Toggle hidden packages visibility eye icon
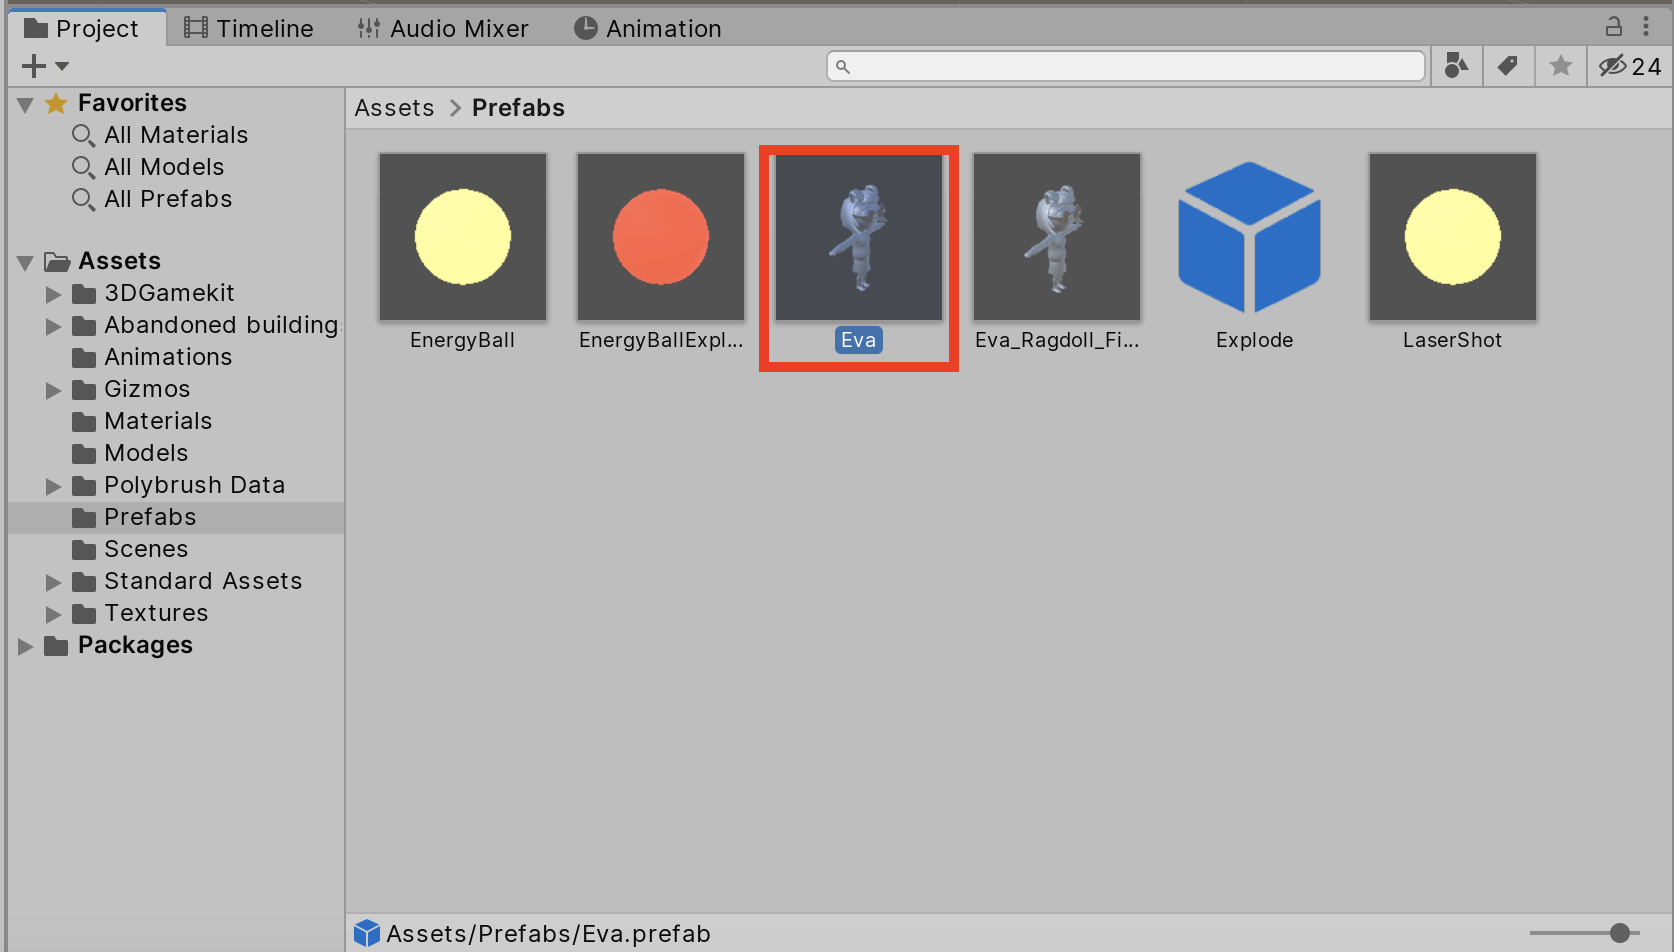1674x952 pixels. (1630, 66)
